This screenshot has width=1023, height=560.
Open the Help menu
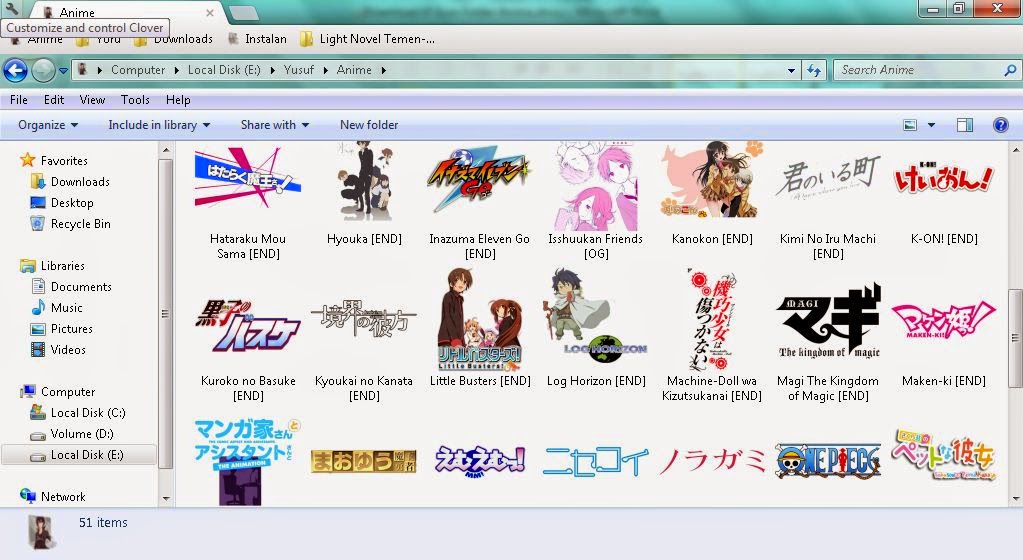(x=177, y=100)
